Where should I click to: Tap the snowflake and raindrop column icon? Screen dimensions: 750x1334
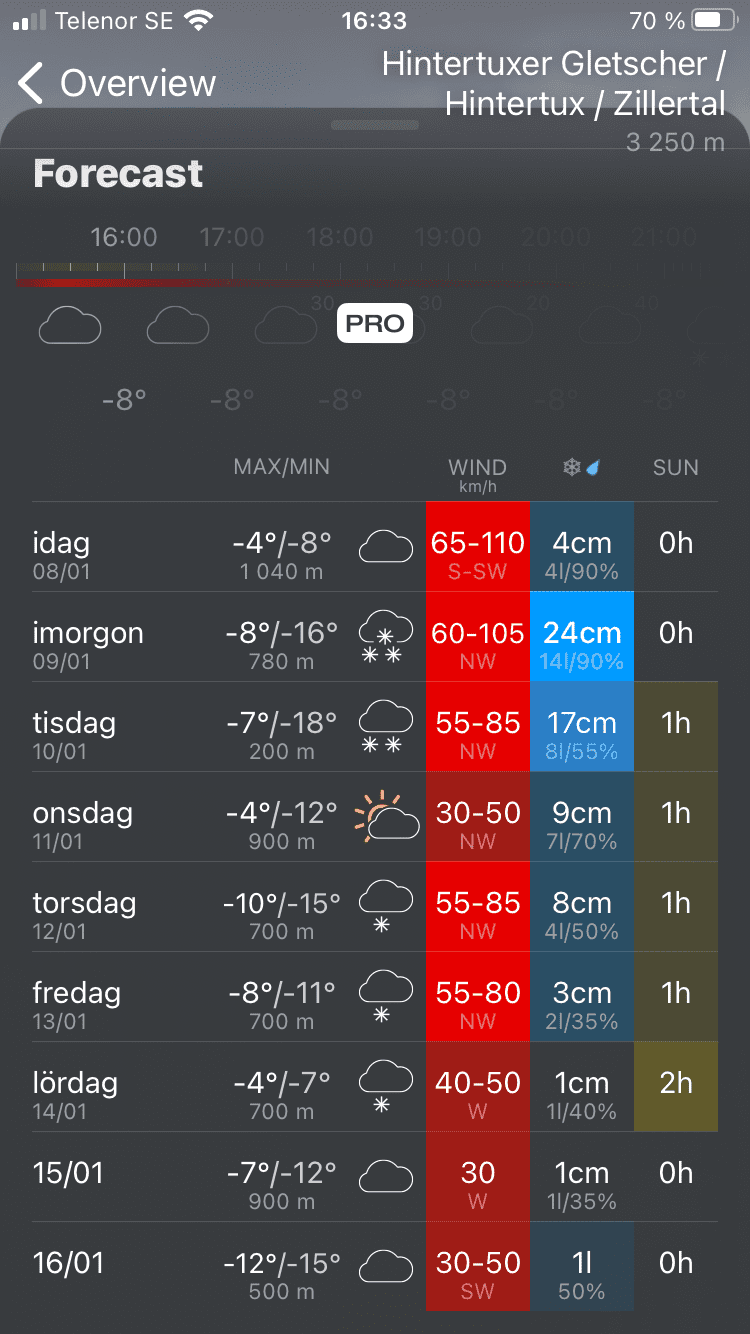pyautogui.click(x=582, y=467)
